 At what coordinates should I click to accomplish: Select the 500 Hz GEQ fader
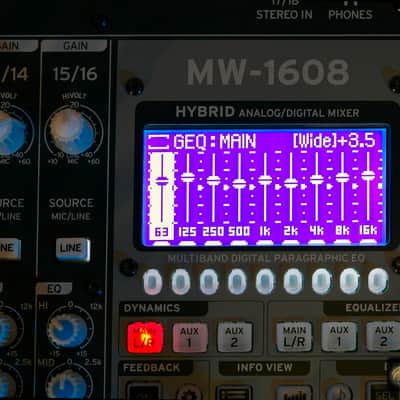click(x=239, y=183)
